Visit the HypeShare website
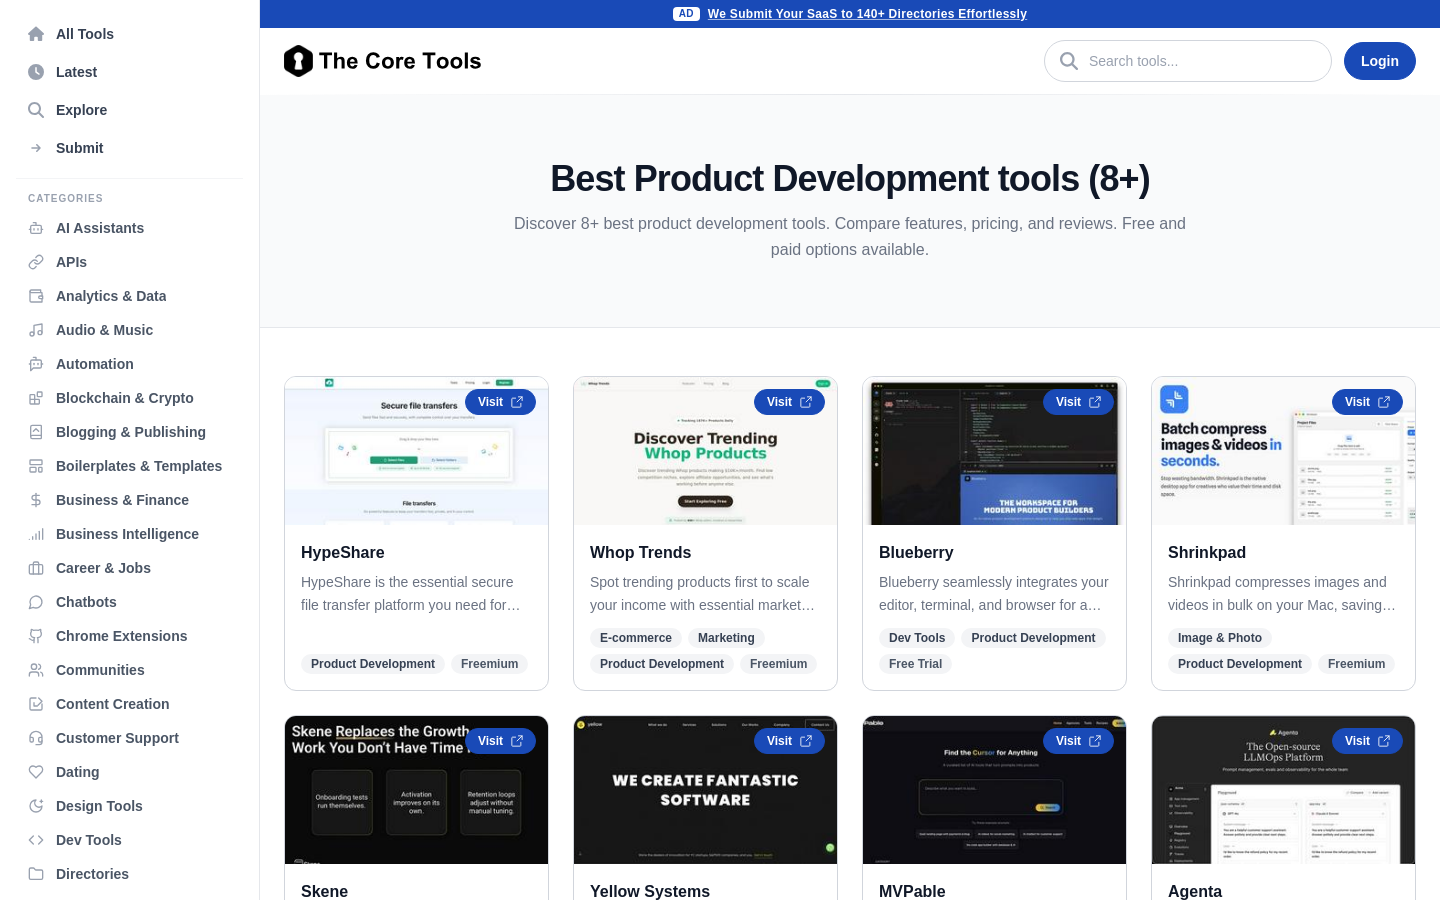This screenshot has width=1440, height=900. coord(500,402)
